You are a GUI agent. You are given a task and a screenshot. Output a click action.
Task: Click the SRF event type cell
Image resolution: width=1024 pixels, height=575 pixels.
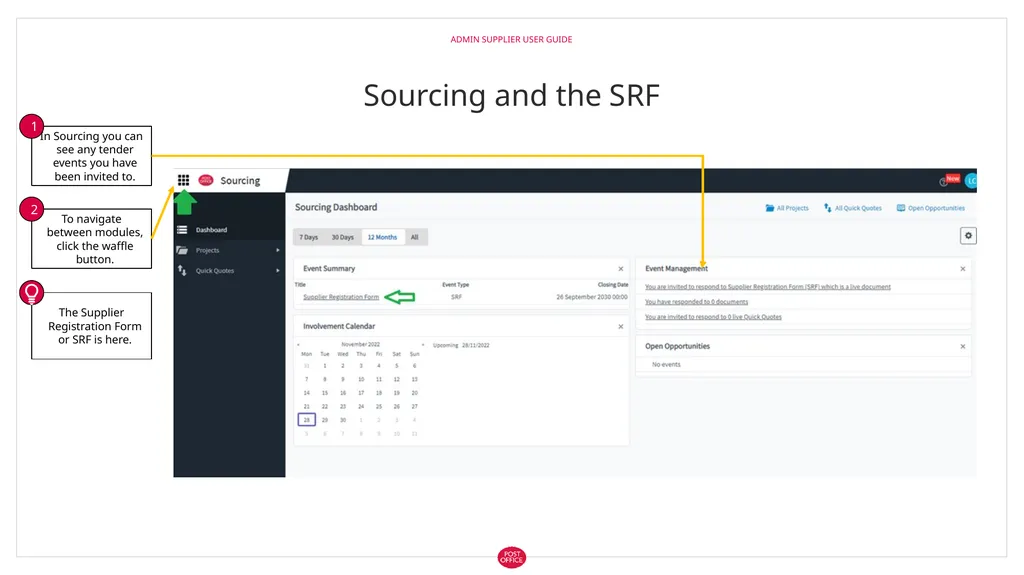tap(456, 297)
